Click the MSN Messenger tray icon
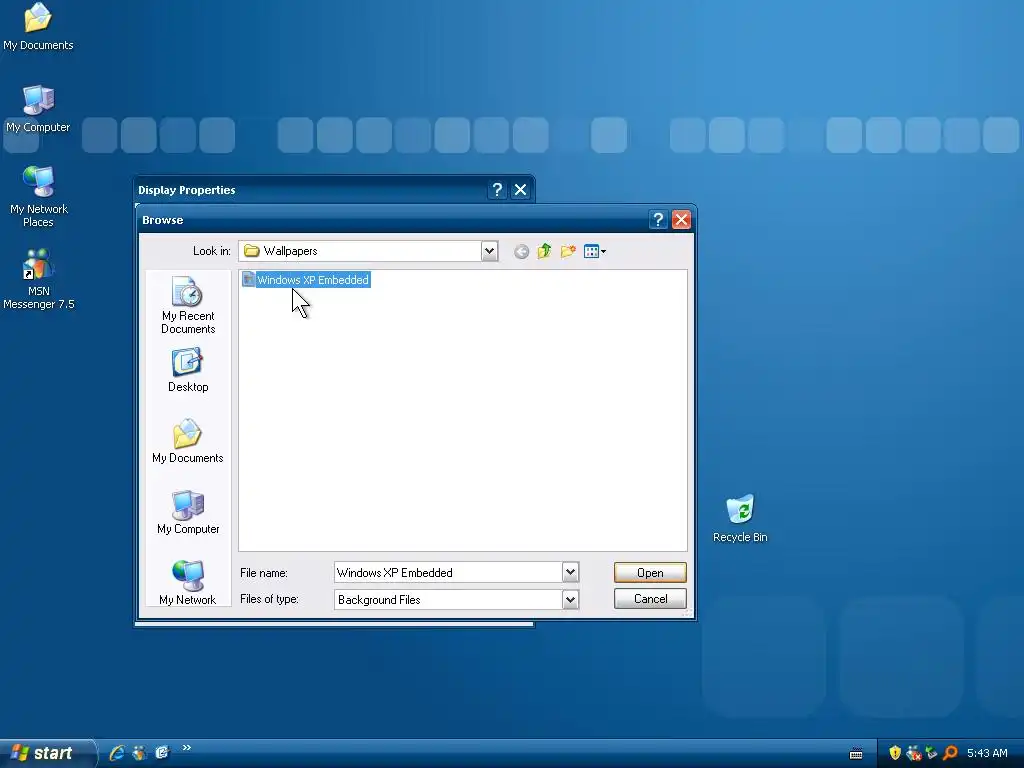 click(x=914, y=753)
